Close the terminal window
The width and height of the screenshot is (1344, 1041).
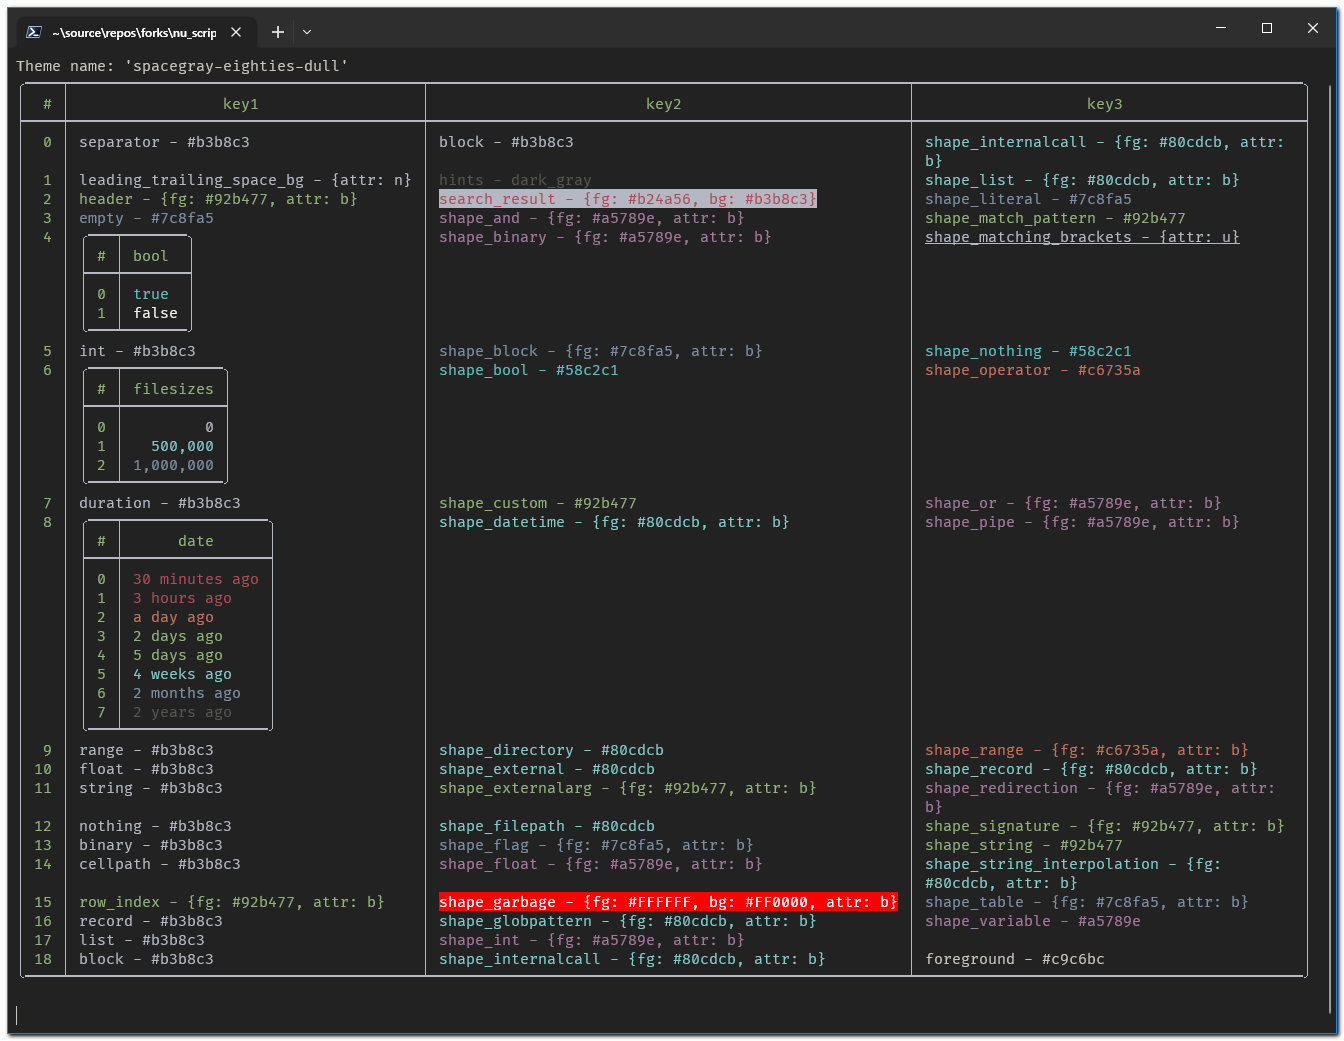[x=1313, y=28]
